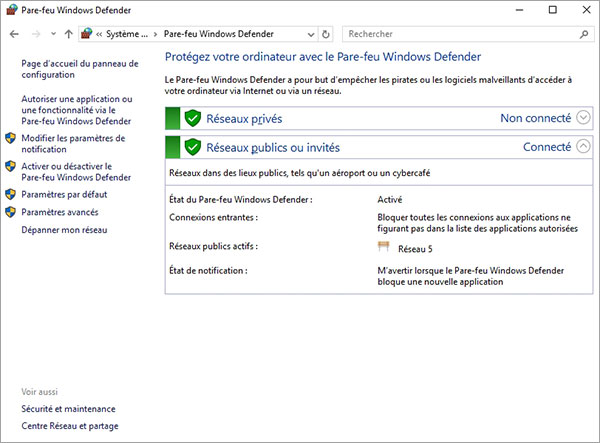Screen dimensions: 600x443
Task: Click shield icon beside Paramètres par défaut
Action: (11, 194)
